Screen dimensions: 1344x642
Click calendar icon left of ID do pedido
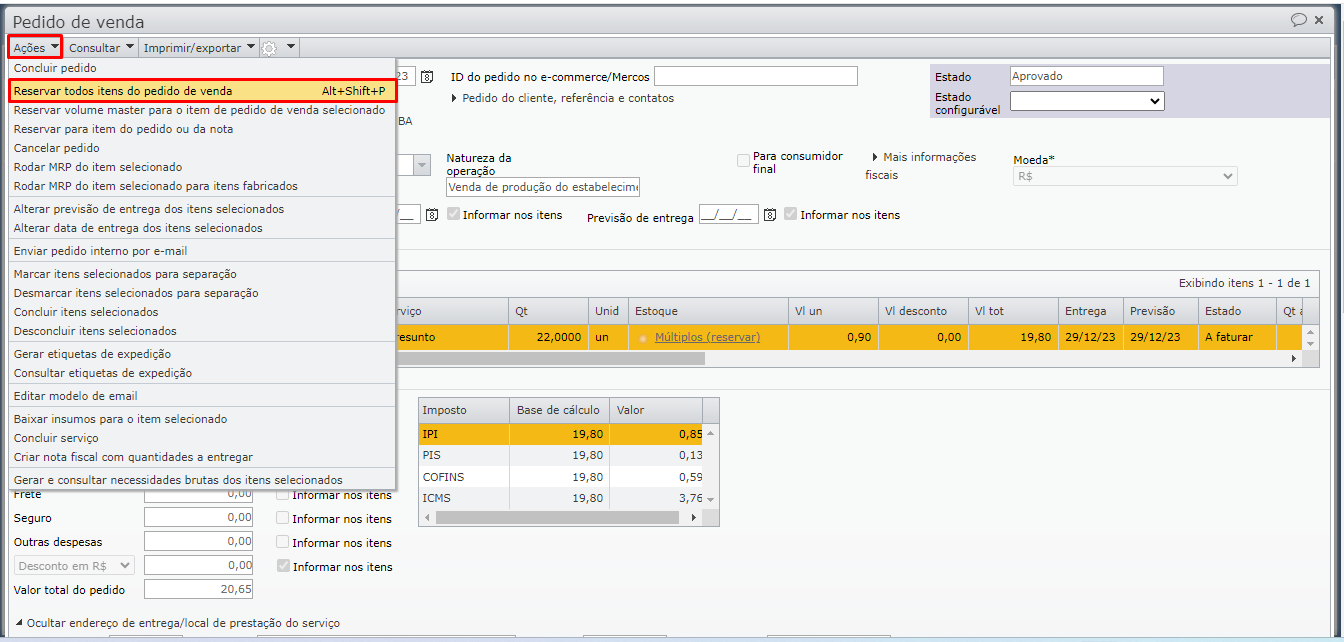[427, 77]
